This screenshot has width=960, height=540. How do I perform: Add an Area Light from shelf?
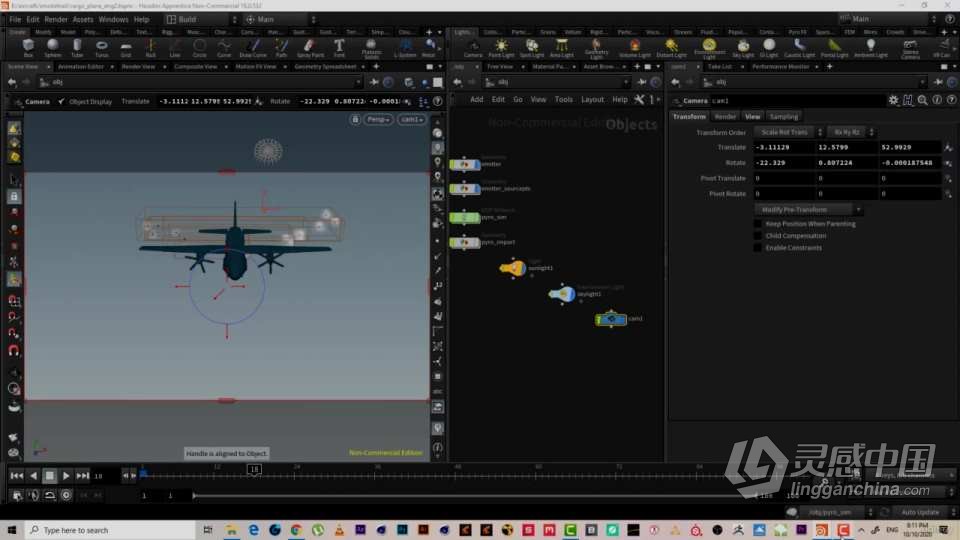pyautogui.click(x=561, y=48)
